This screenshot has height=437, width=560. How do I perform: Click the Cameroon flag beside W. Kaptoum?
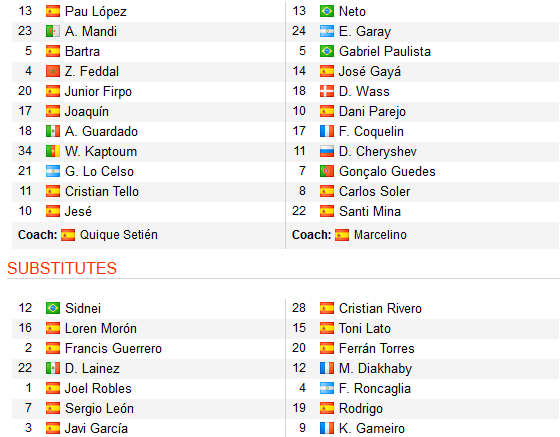[53, 151]
